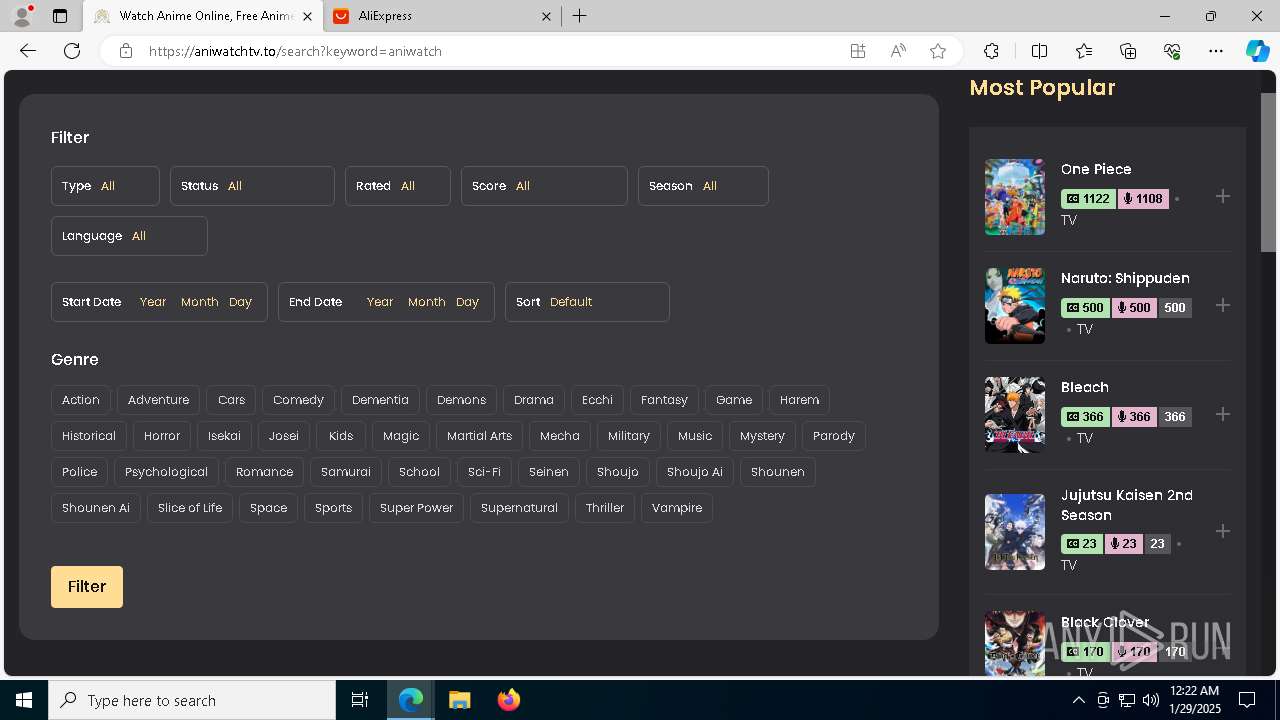
Task: Open the Favorites list
Action: 1084,51
